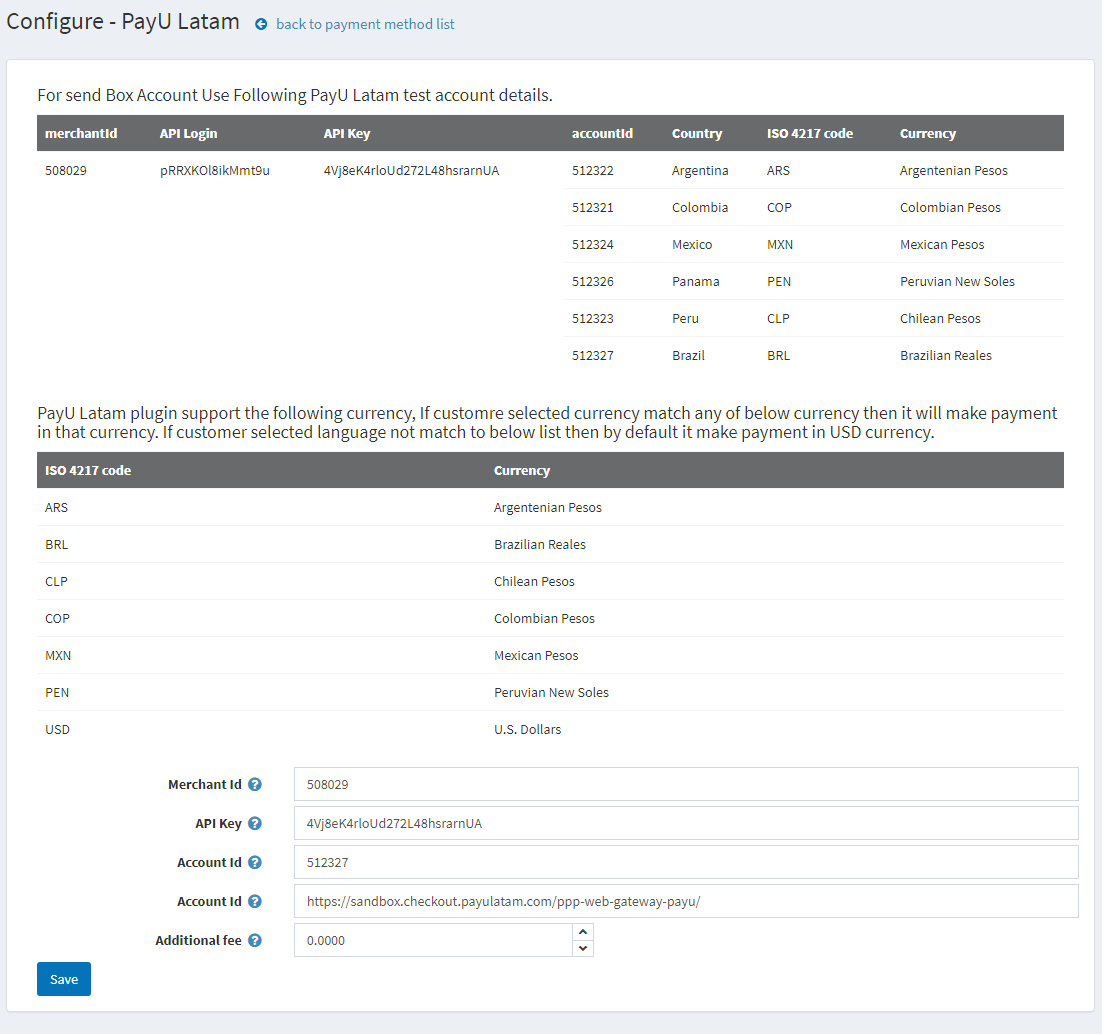This screenshot has height=1034, width=1102.
Task: Select API Login pRRXKOl8ikMmt9u
Action: pyautogui.click(x=215, y=171)
